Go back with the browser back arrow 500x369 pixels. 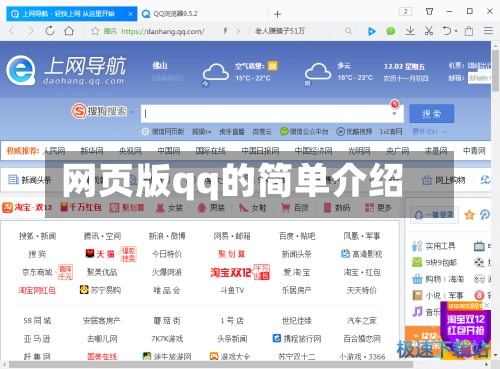pos(12,31)
